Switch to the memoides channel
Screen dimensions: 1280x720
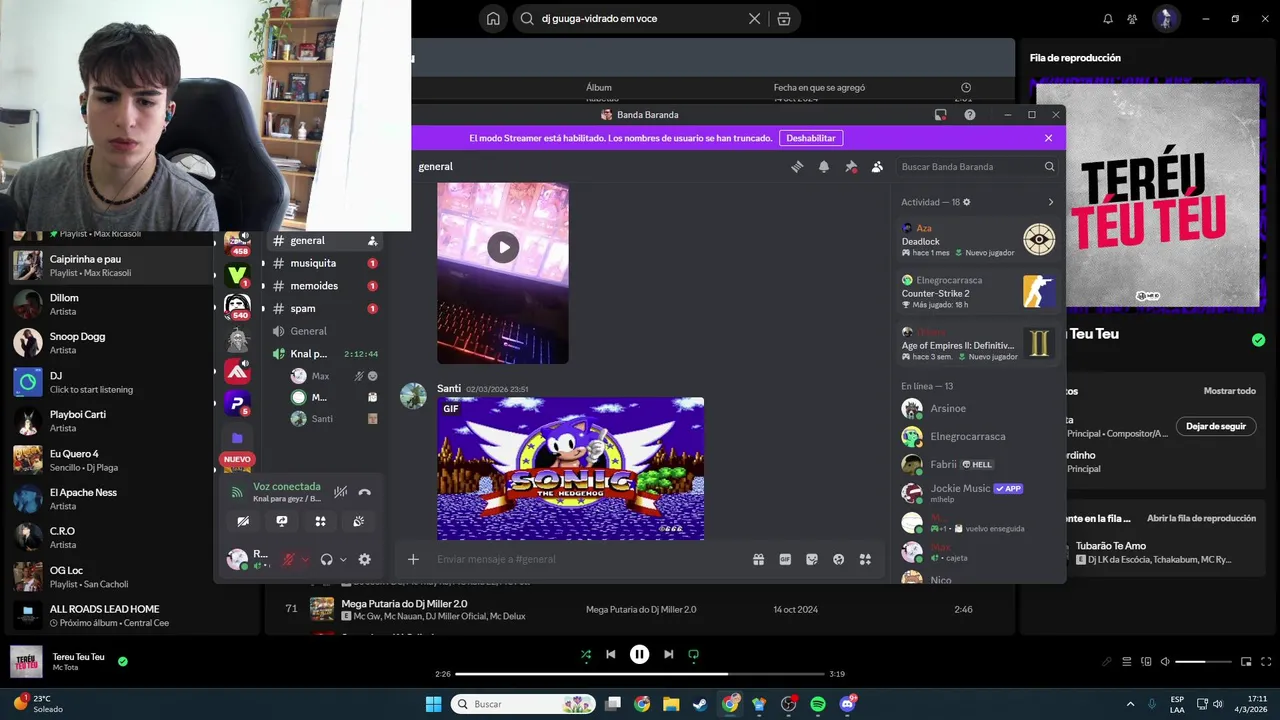point(324,286)
